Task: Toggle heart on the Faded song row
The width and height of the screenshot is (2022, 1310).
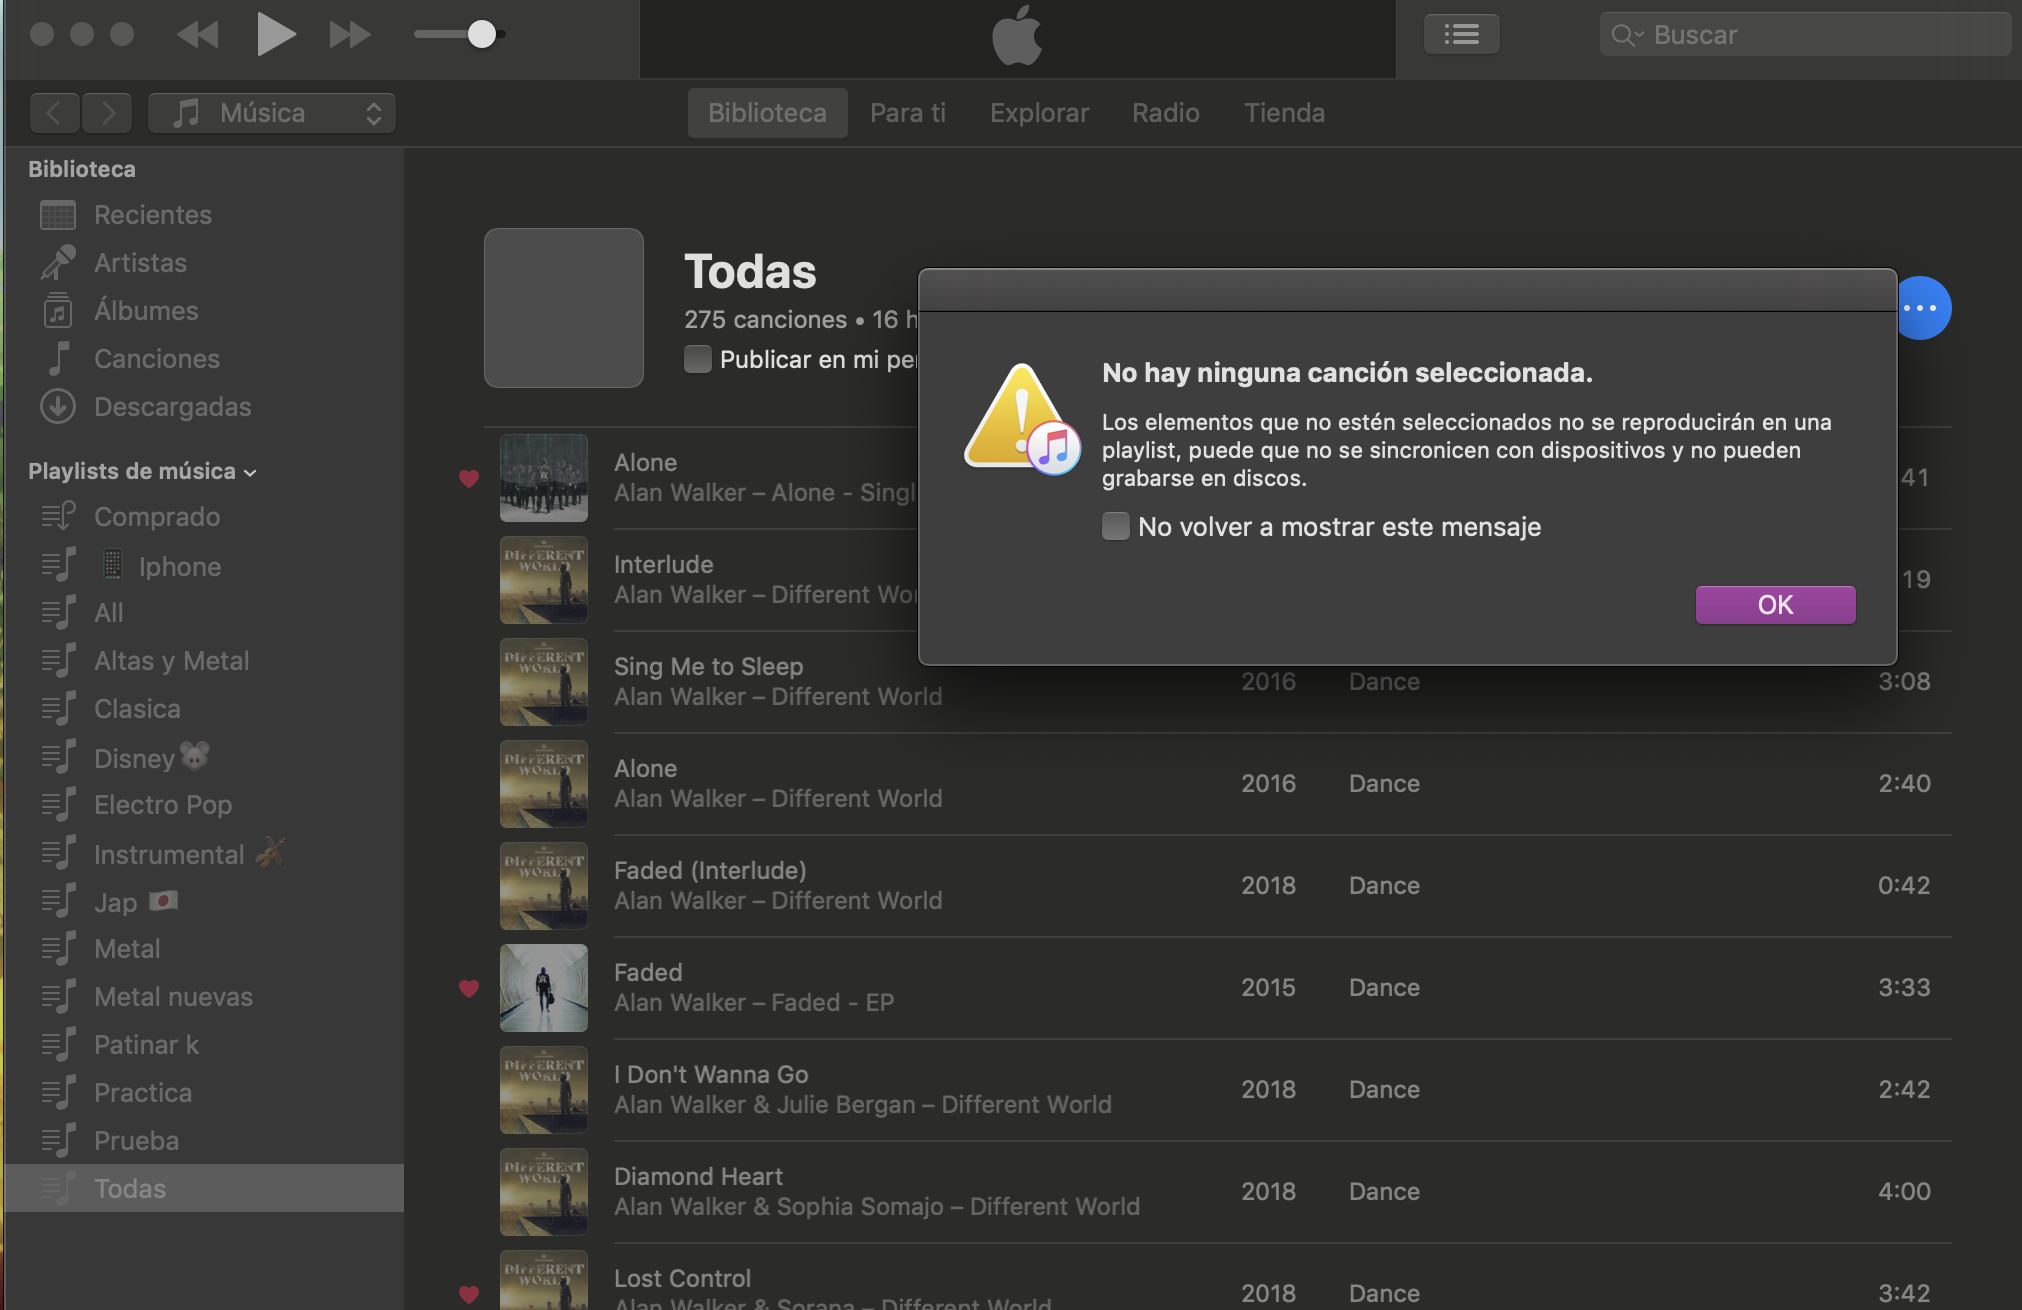Action: (469, 988)
